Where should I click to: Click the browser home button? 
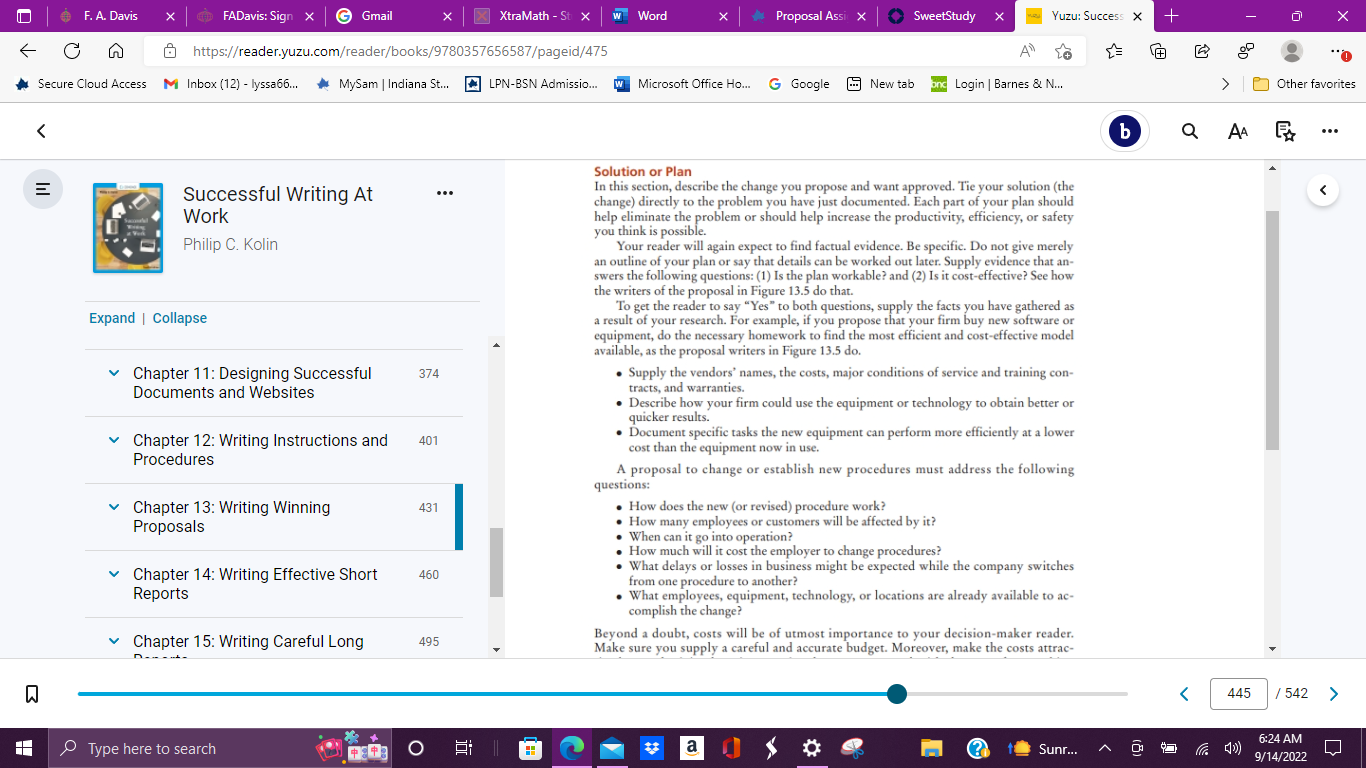(x=116, y=51)
